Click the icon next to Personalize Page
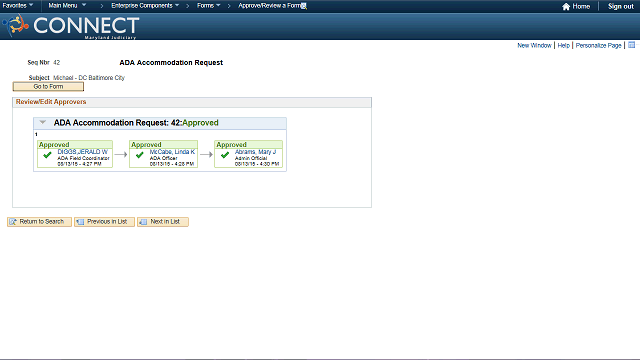640x360 pixels. click(631, 45)
